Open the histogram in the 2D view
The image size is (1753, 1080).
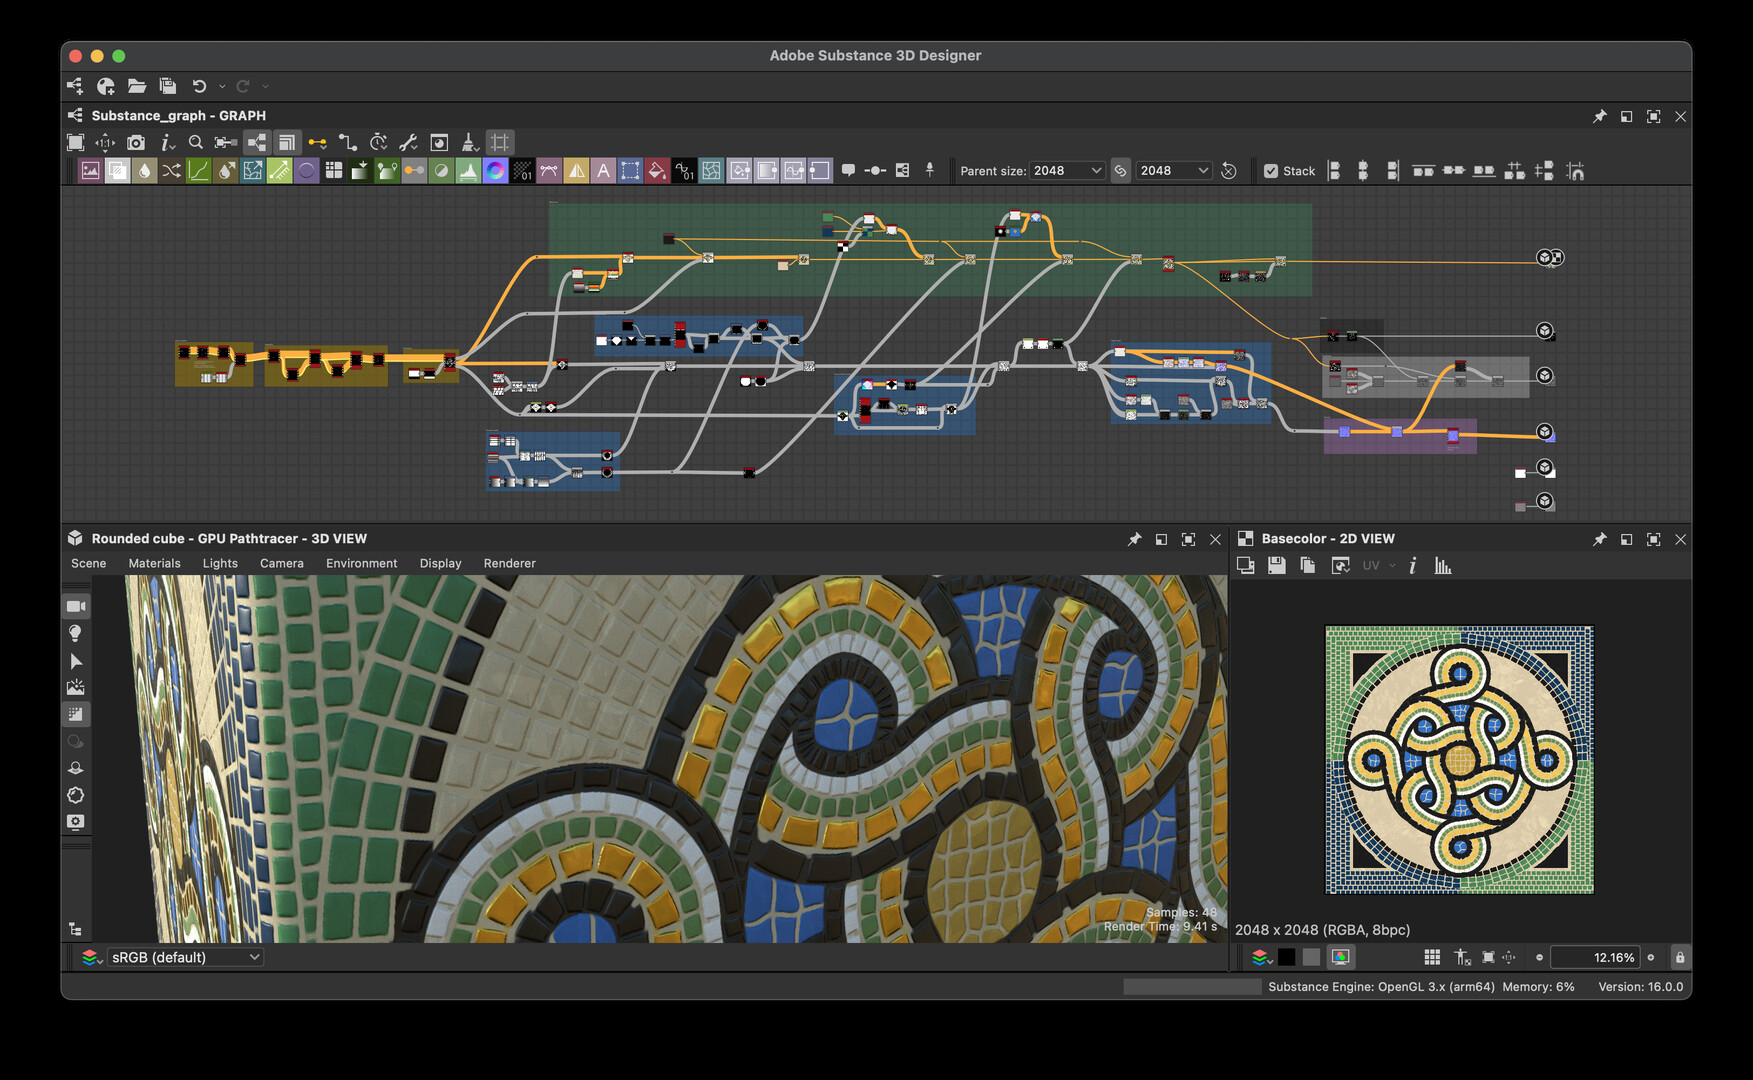pos(1442,566)
